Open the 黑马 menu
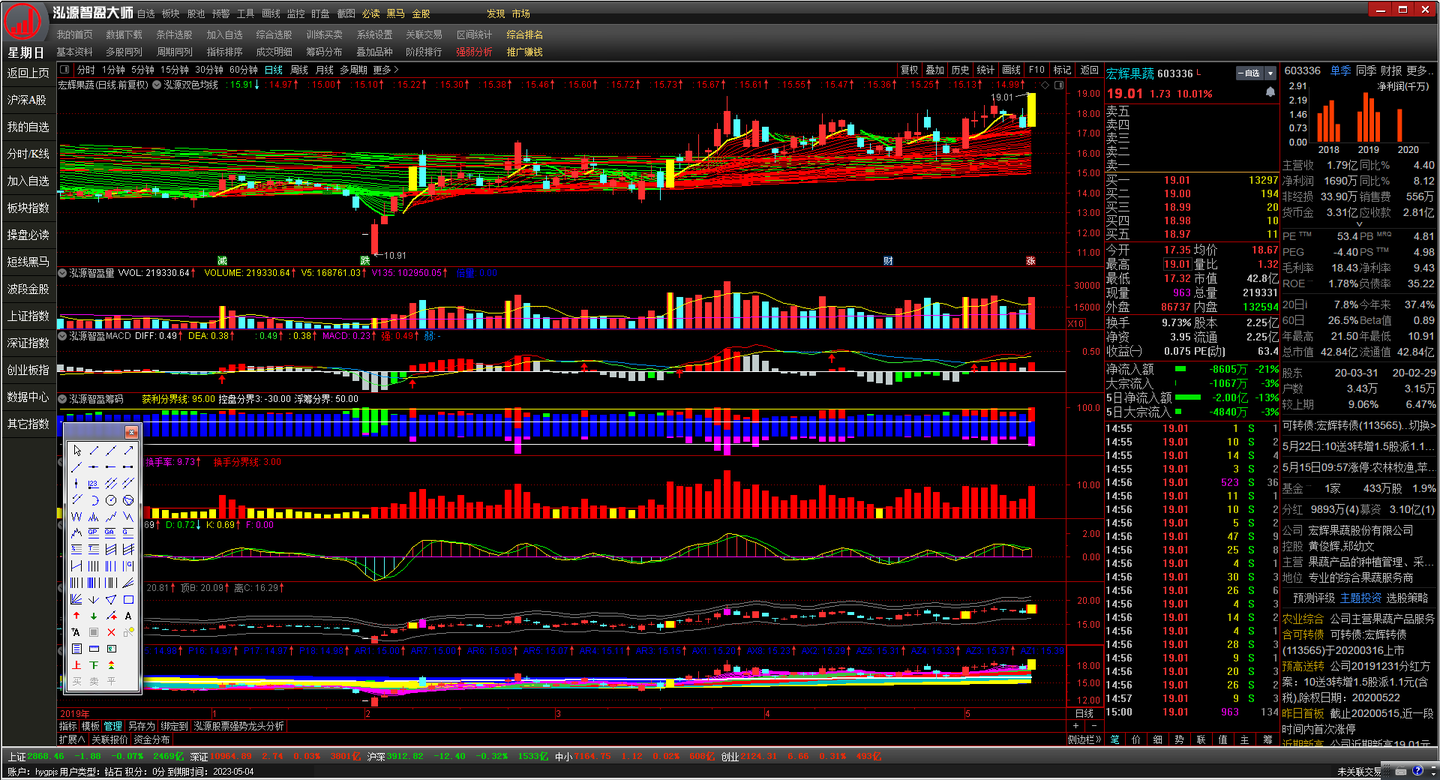 pyautogui.click(x=396, y=14)
